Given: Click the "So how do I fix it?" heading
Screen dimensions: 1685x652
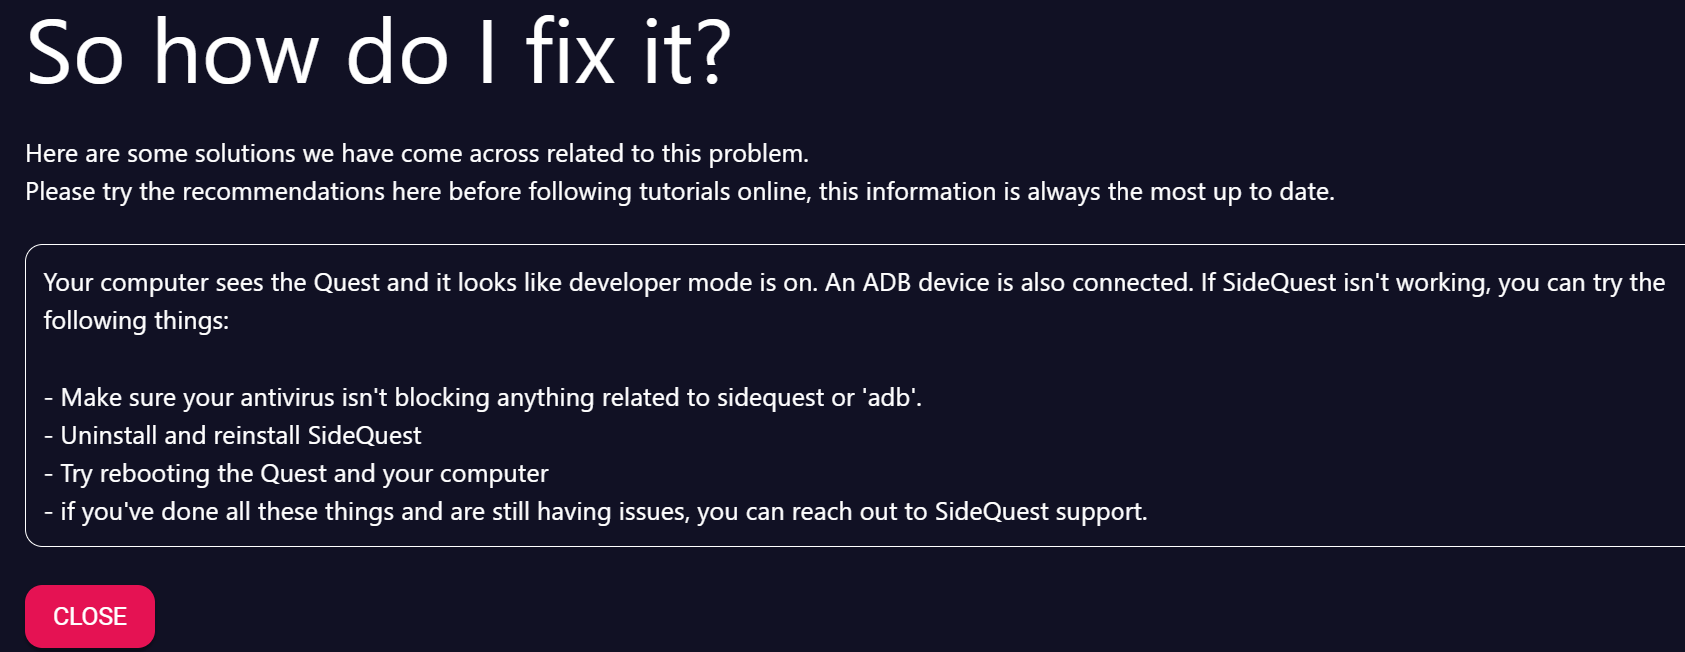Looking at the screenshot, I should (379, 53).
